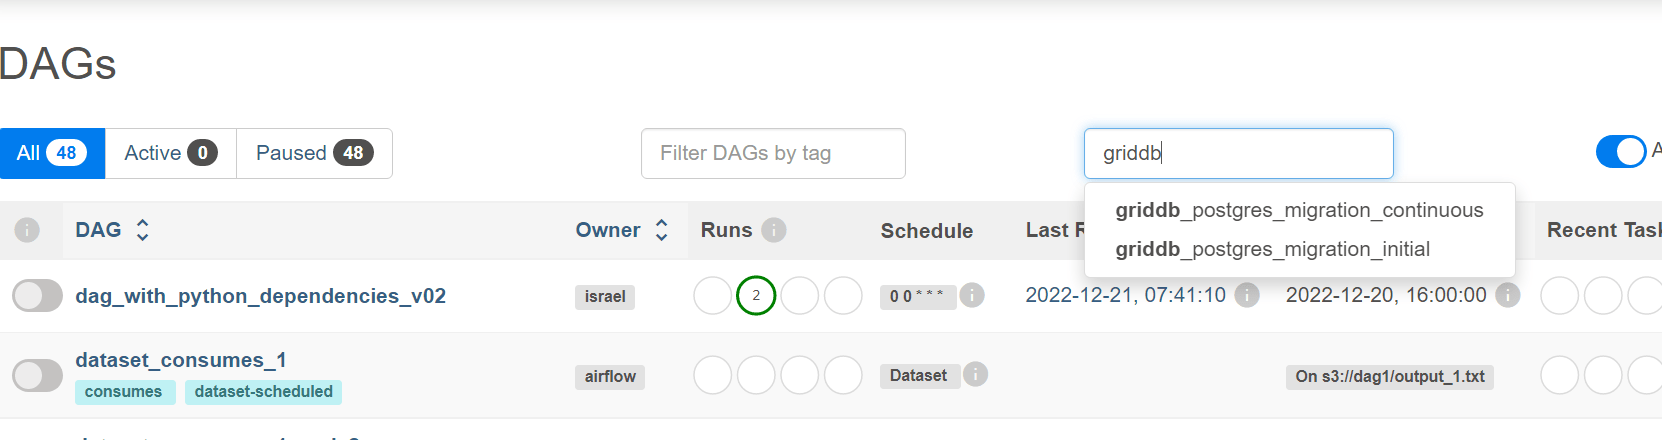1662x440 pixels.
Task: Unpause dag_with_python_dependencies_v02 toggle
Action: tap(37, 296)
